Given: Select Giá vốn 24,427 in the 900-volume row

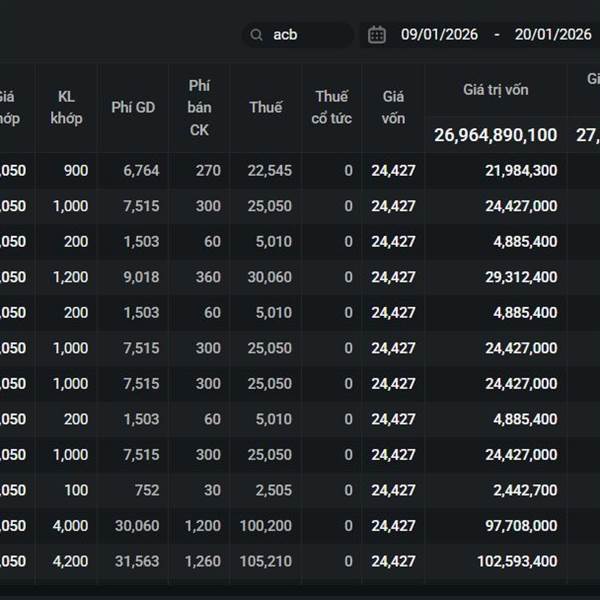Looking at the screenshot, I should coord(393,171).
